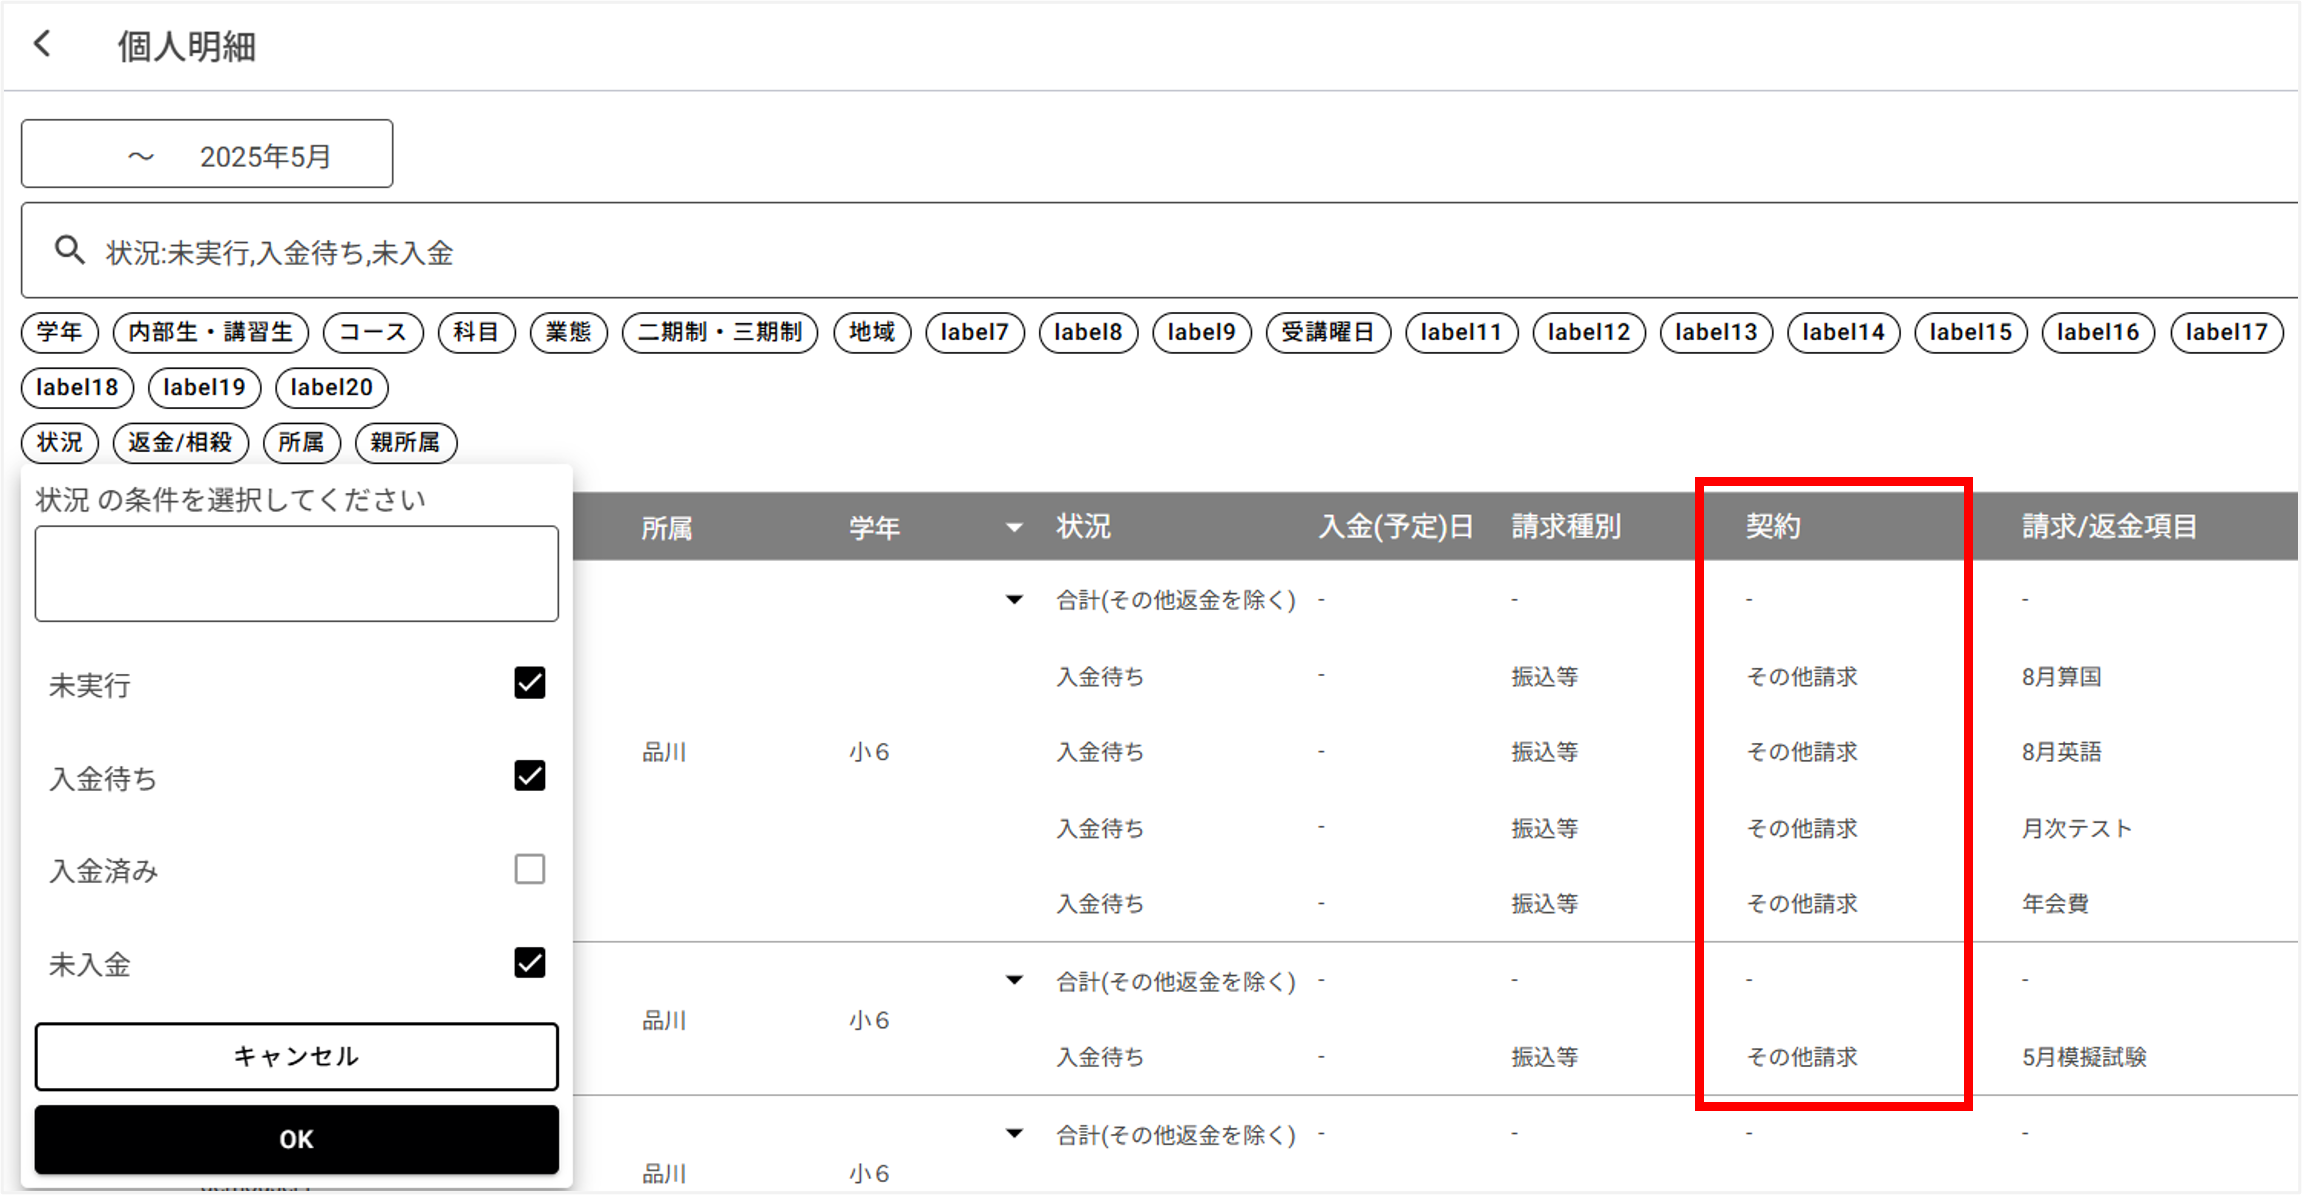Click the 契約 column header
This screenshot has height=1195, width=2302.
1772,526
